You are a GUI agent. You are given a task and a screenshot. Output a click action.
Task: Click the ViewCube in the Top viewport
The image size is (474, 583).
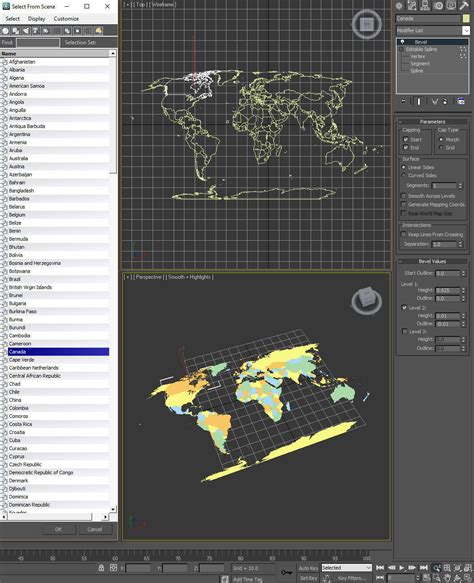(367, 25)
